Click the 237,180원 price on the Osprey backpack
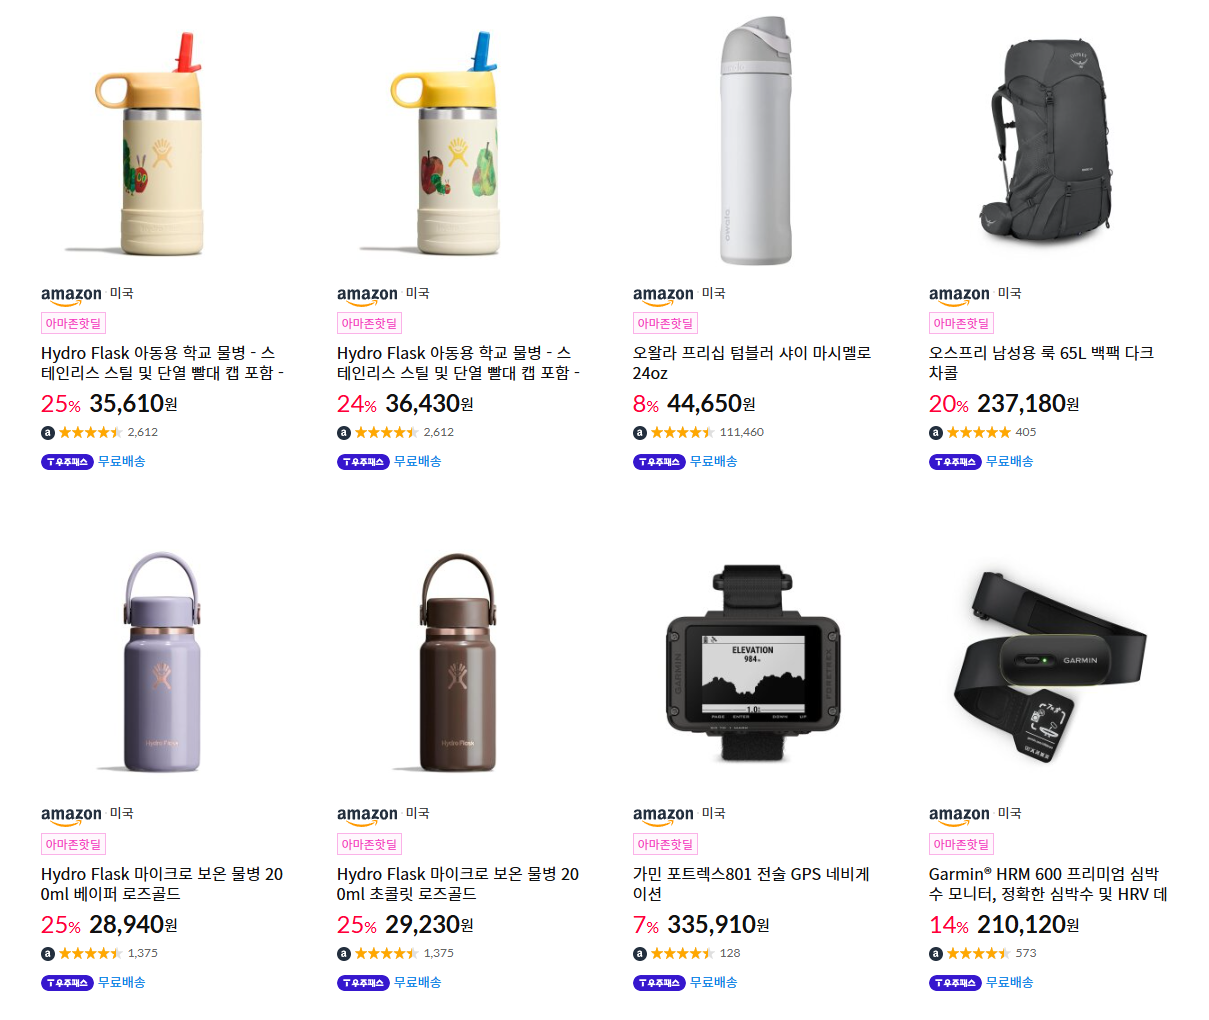Screen dimensions: 1209x1020 click(x=1027, y=404)
